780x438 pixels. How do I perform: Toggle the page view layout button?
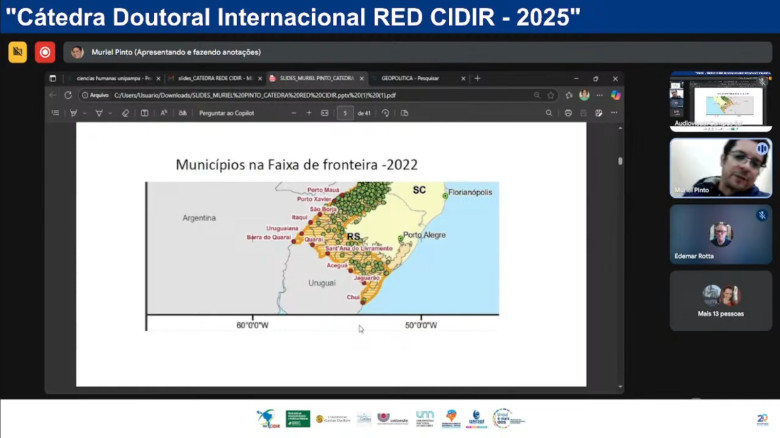145,113
